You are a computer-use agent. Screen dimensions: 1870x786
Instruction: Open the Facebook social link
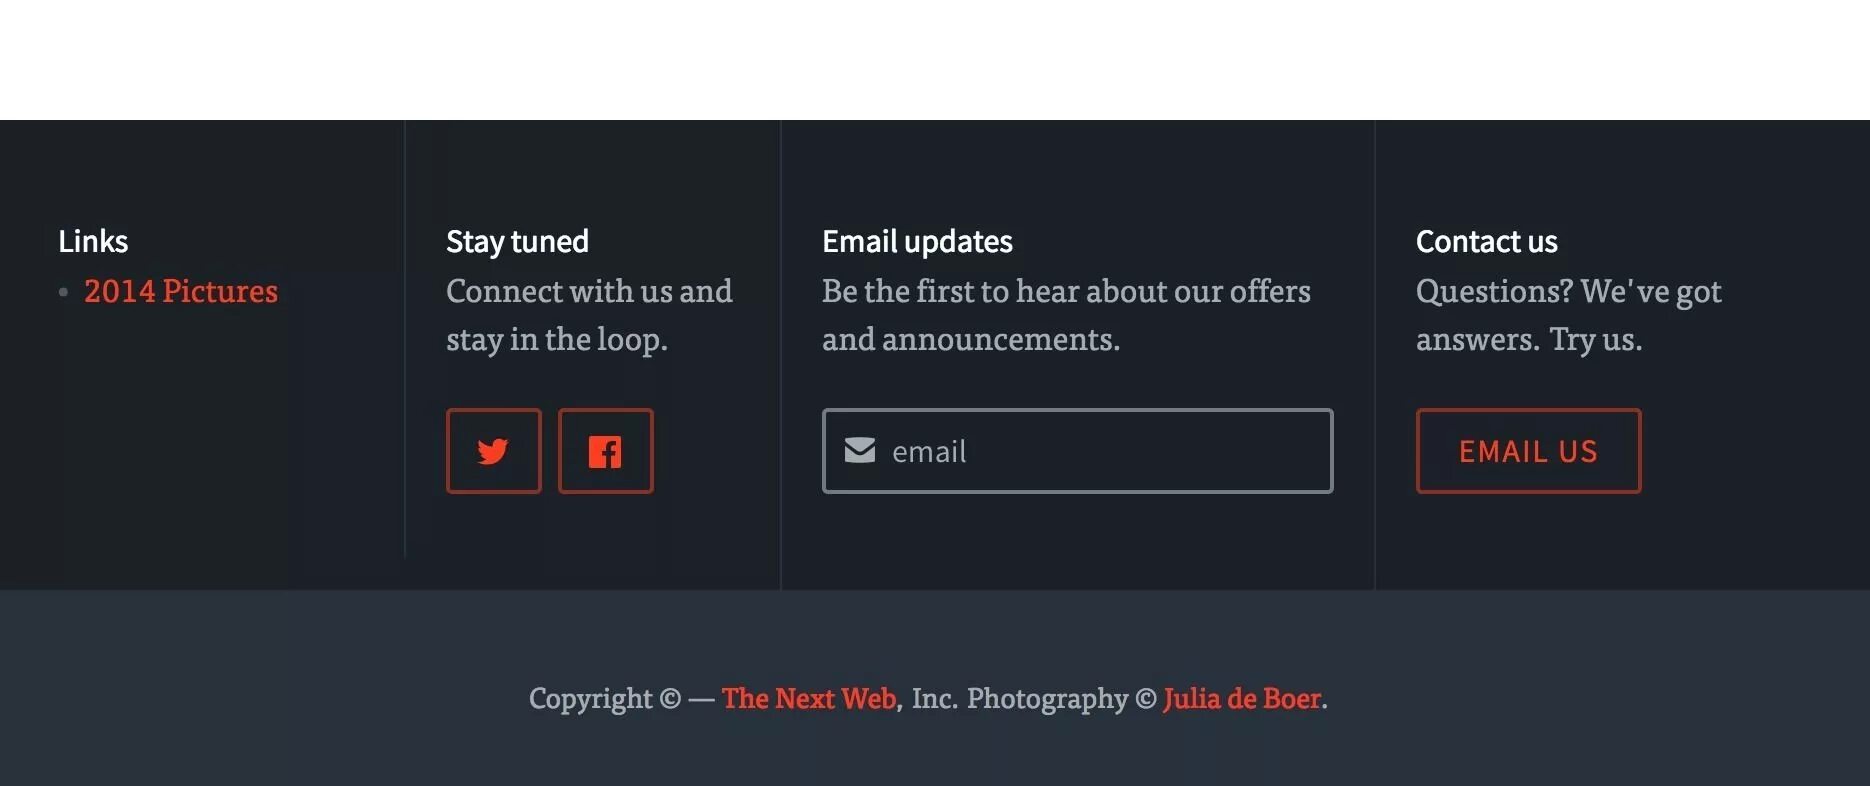pyautogui.click(x=605, y=451)
